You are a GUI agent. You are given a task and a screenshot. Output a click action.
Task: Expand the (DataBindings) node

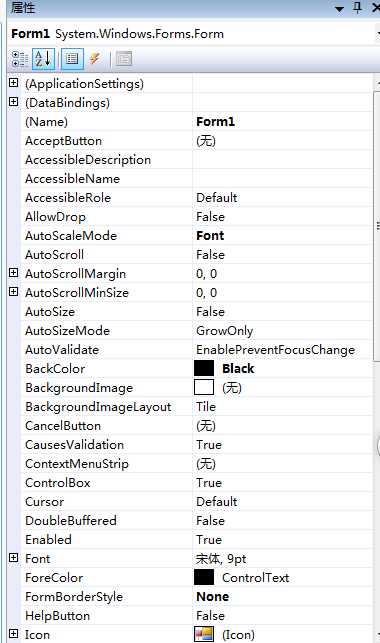point(14,102)
